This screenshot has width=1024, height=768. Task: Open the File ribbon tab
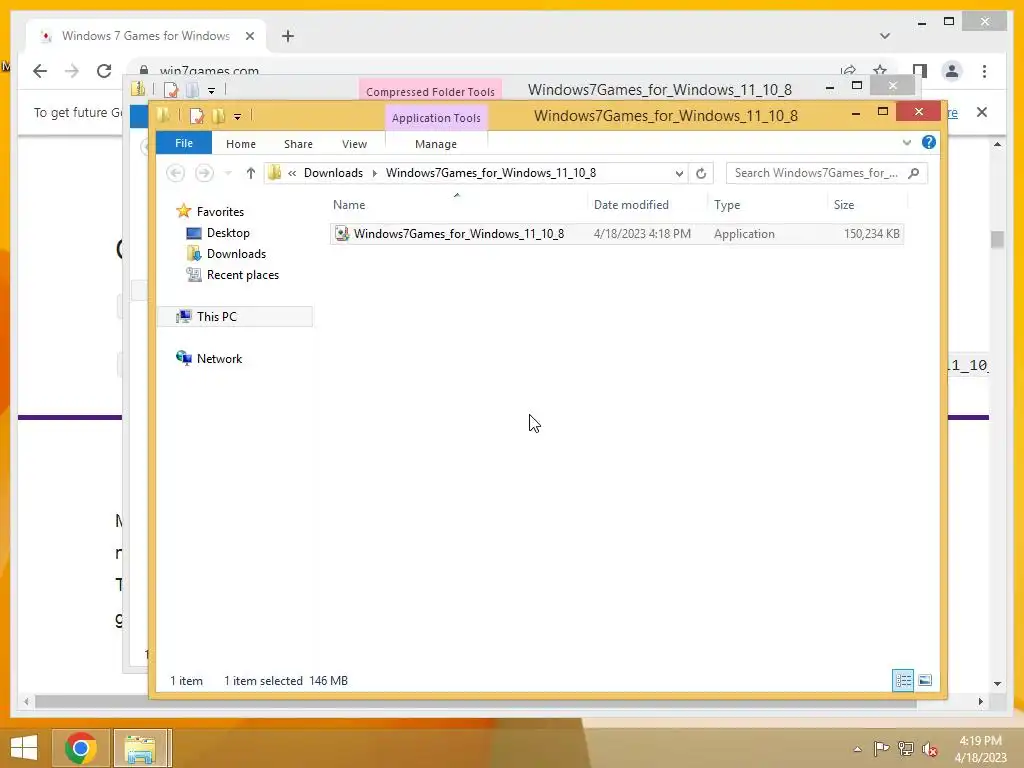184,143
